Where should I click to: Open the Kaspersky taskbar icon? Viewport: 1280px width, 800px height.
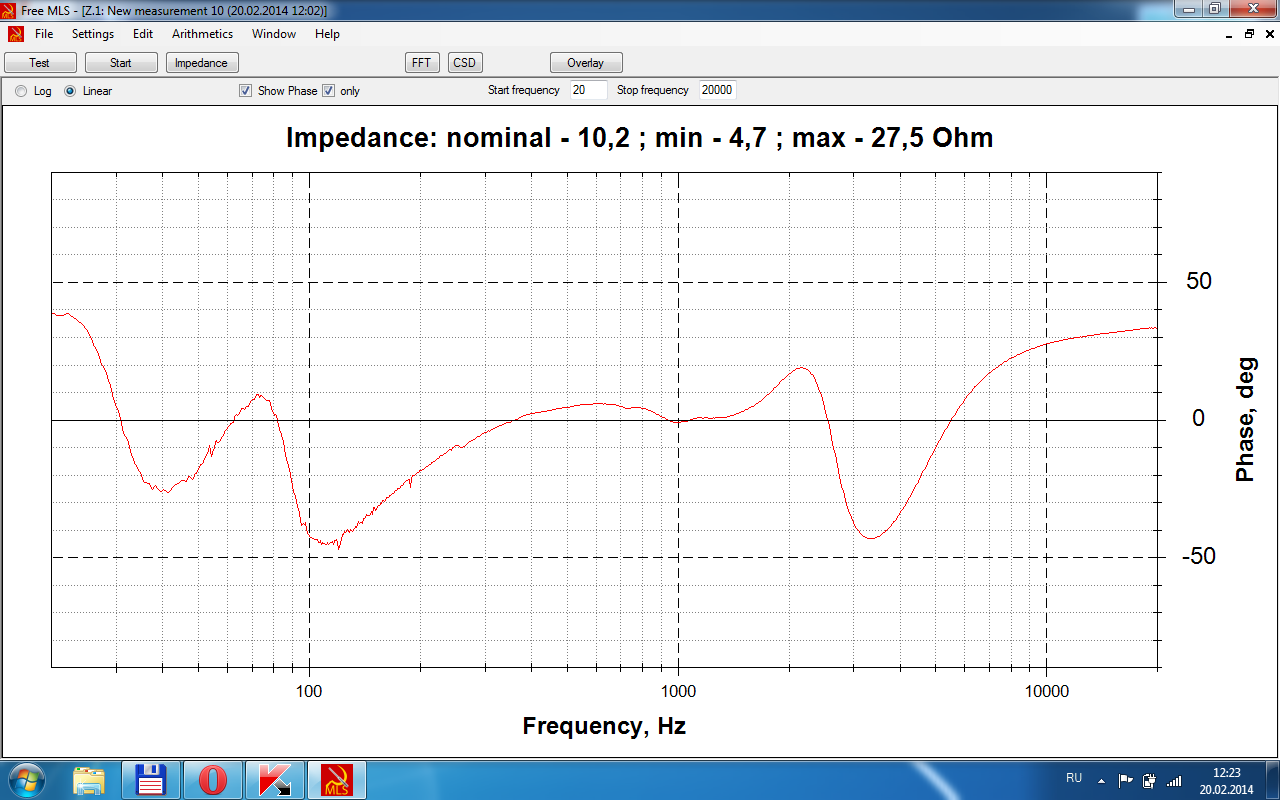pos(275,780)
